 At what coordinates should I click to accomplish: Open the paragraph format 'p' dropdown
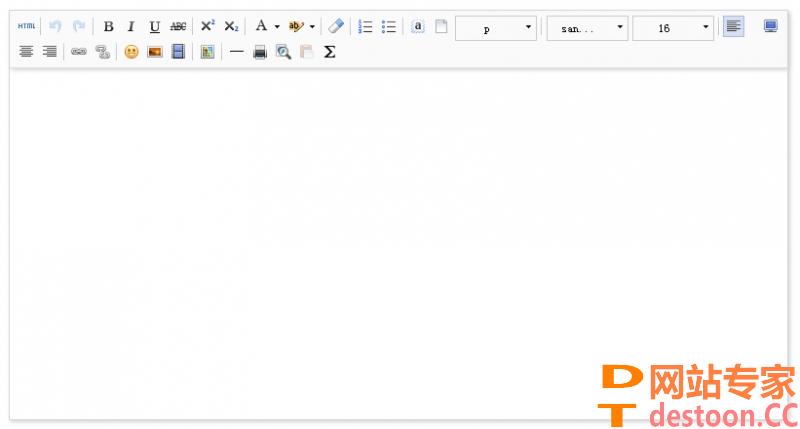(x=496, y=28)
